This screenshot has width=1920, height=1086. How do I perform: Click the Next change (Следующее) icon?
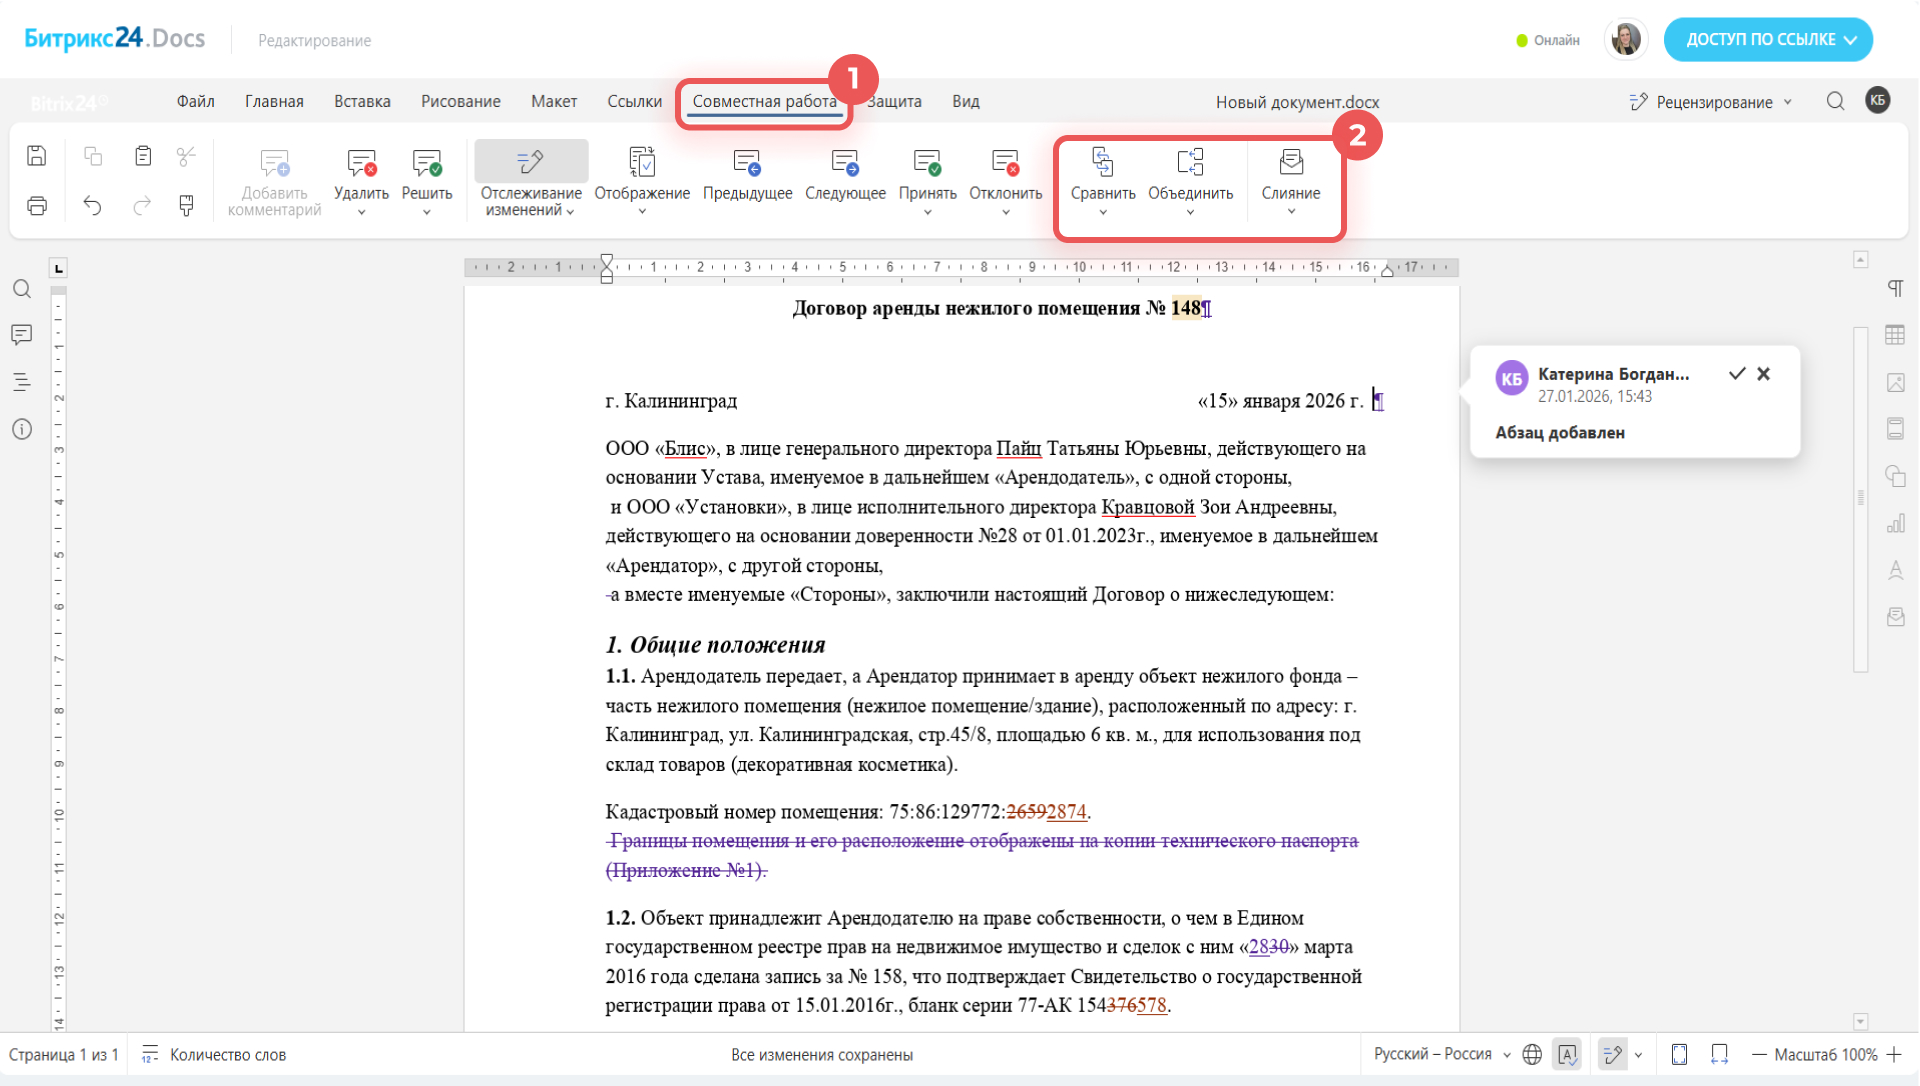845,163
